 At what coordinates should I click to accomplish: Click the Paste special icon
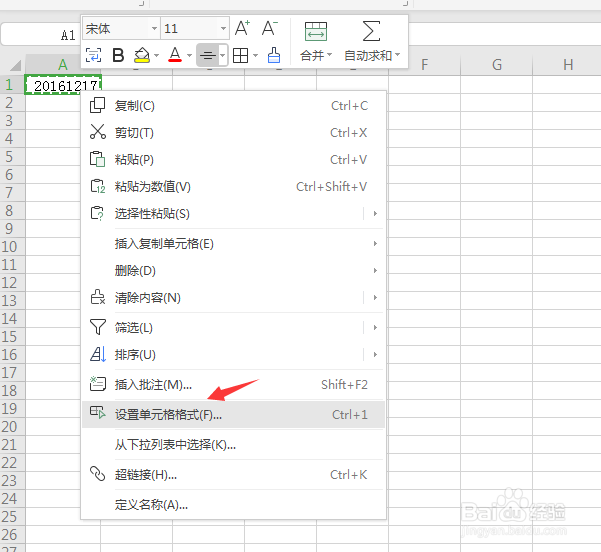coord(97,213)
